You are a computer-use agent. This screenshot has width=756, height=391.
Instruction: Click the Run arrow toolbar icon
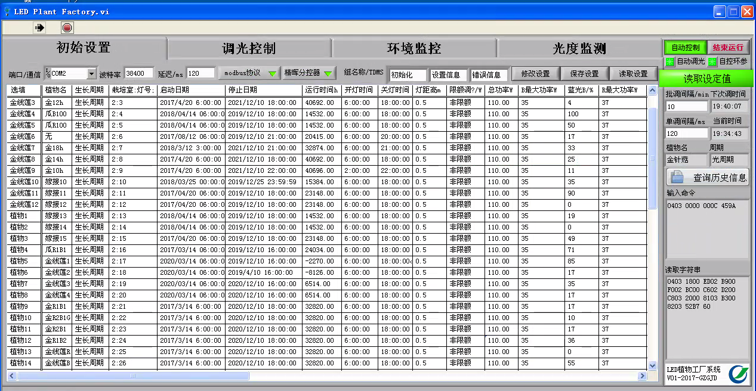[40, 28]
